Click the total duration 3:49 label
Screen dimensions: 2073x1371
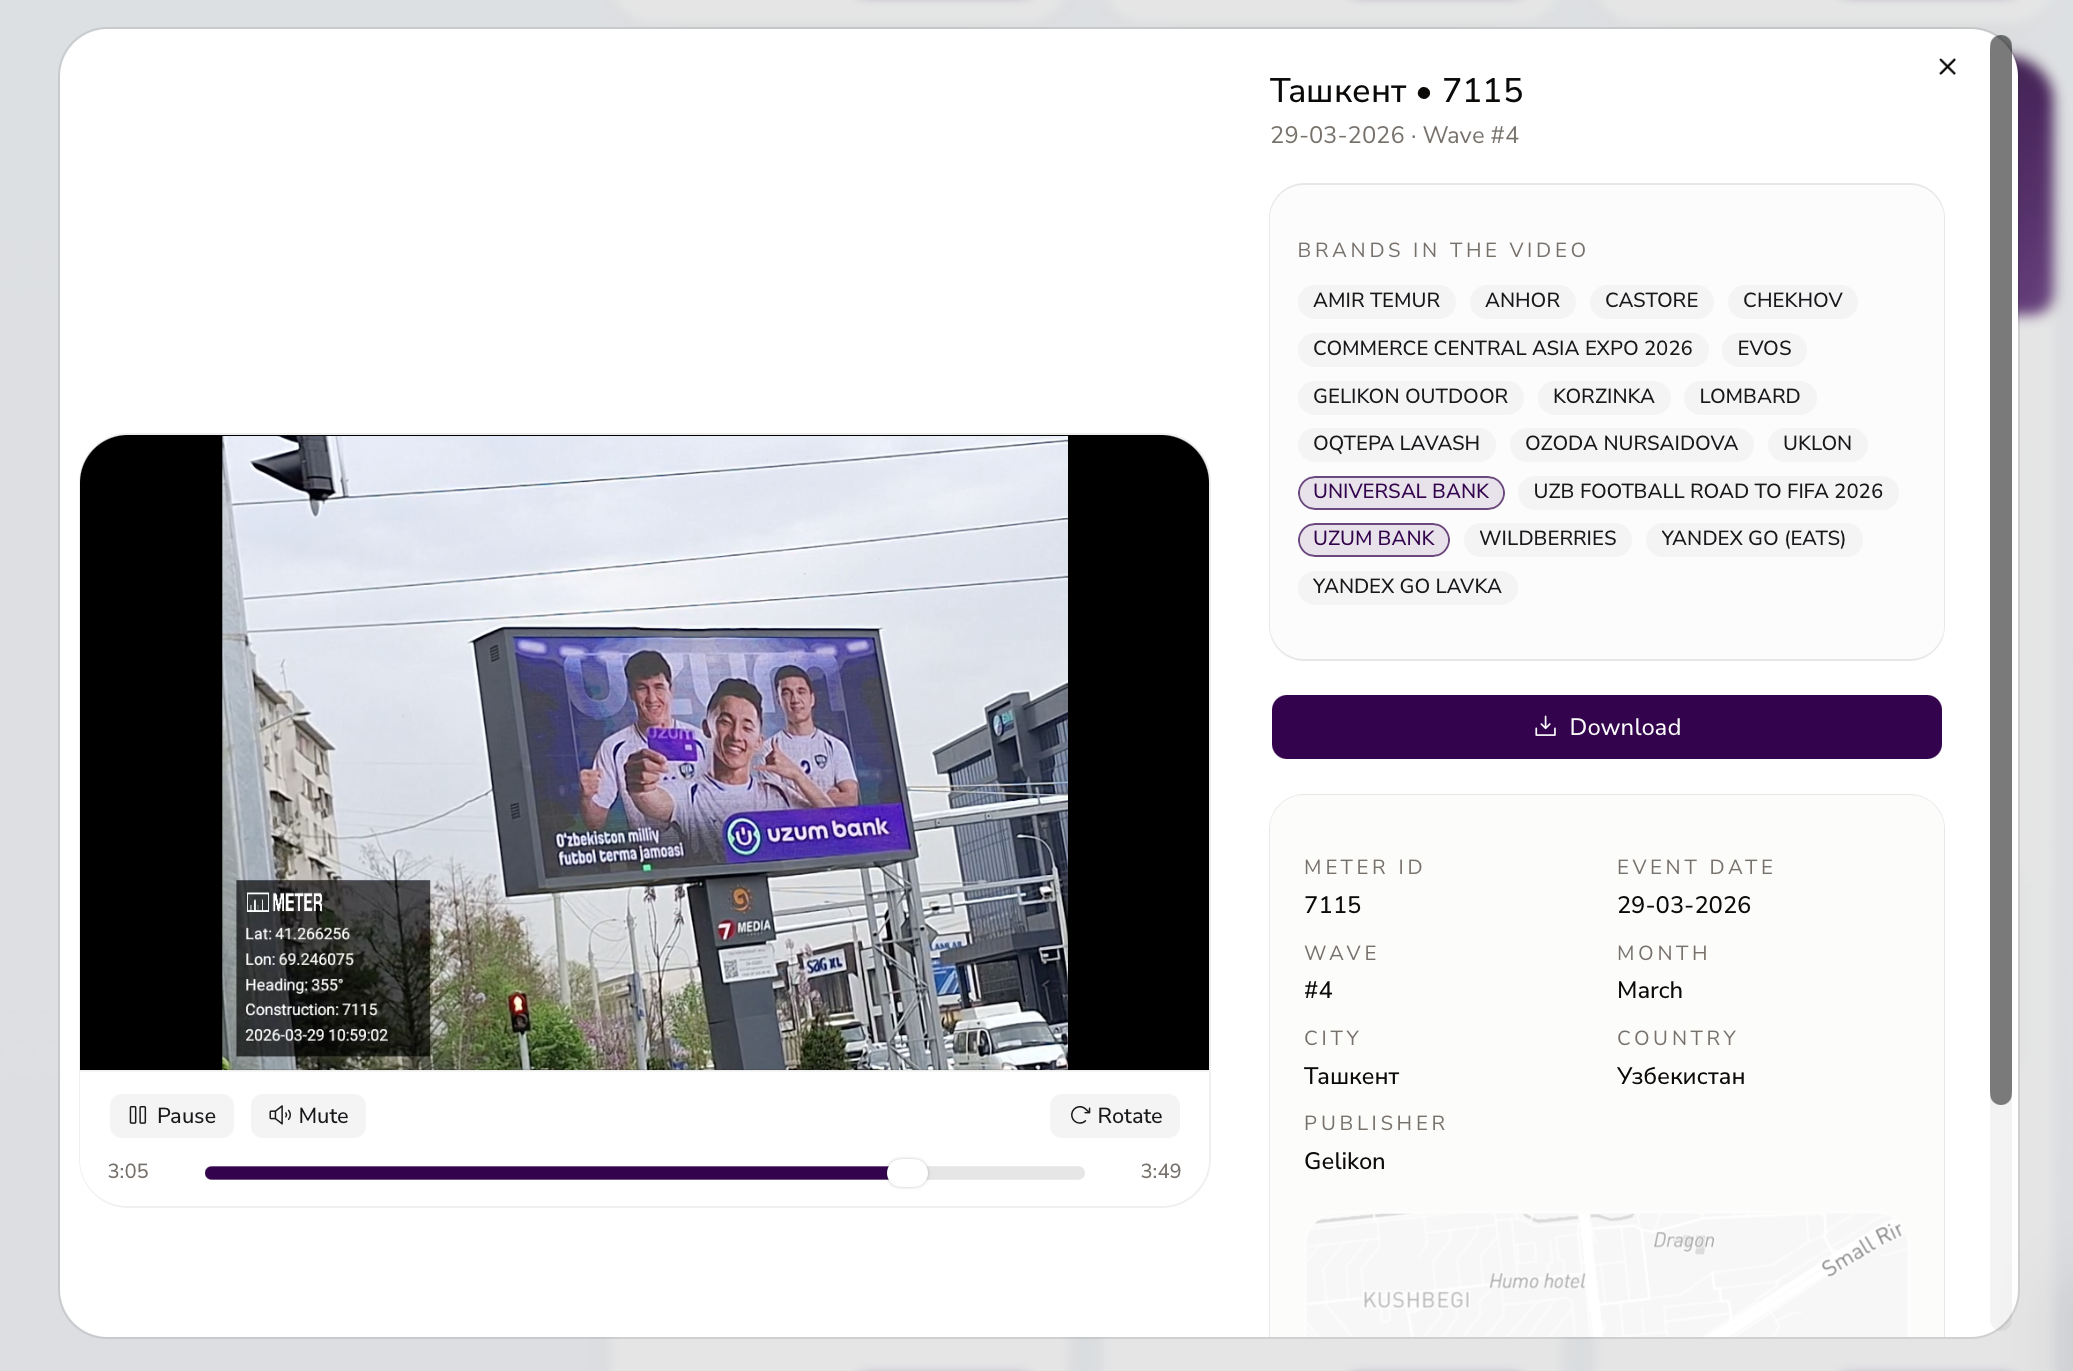tap(1160, 1171)
